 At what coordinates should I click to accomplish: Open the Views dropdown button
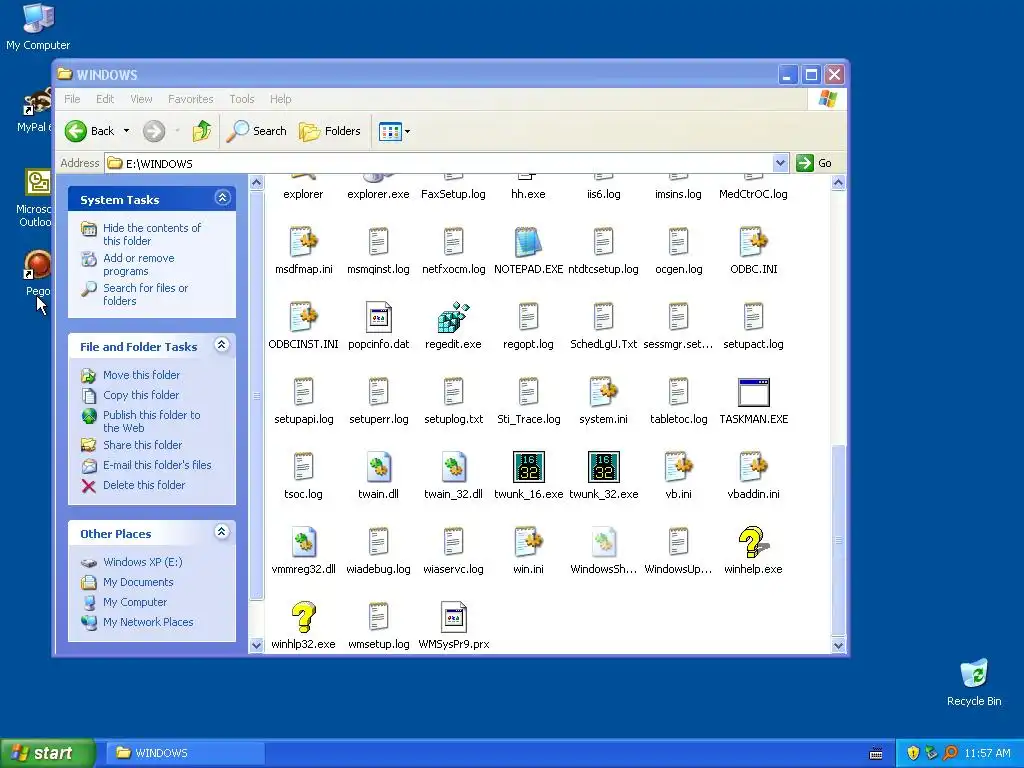(394, 131)
